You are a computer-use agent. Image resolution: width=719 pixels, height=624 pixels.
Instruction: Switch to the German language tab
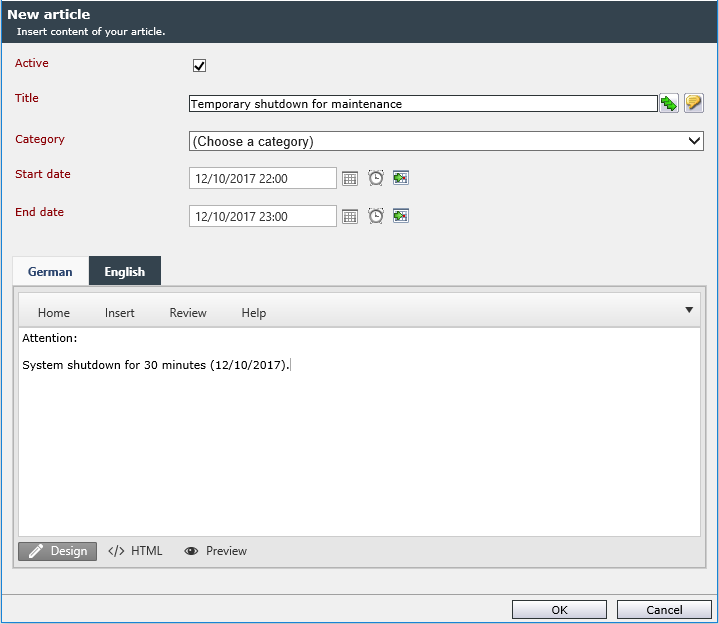[50, 271]
